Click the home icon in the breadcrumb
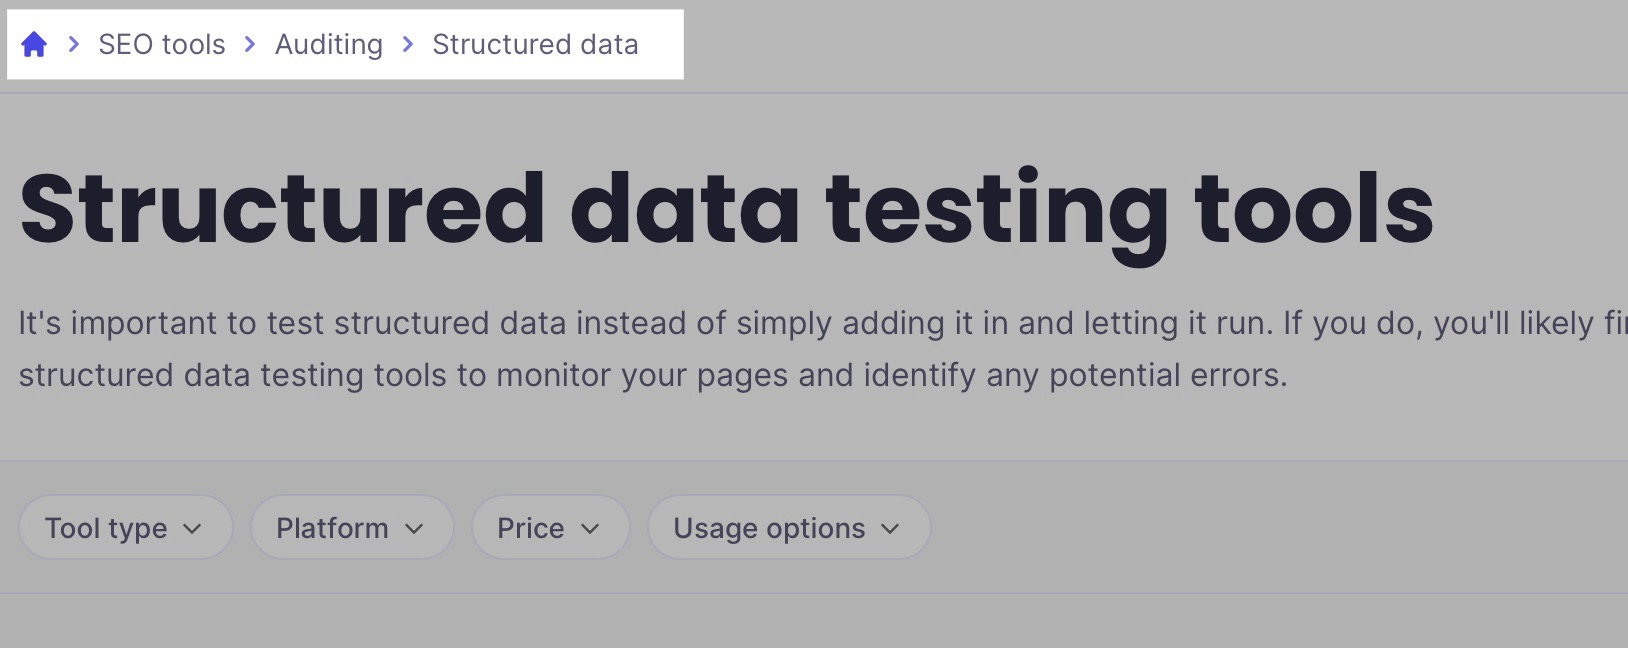The width and height of the screenshot is (1628, 648). click(35, 44)
